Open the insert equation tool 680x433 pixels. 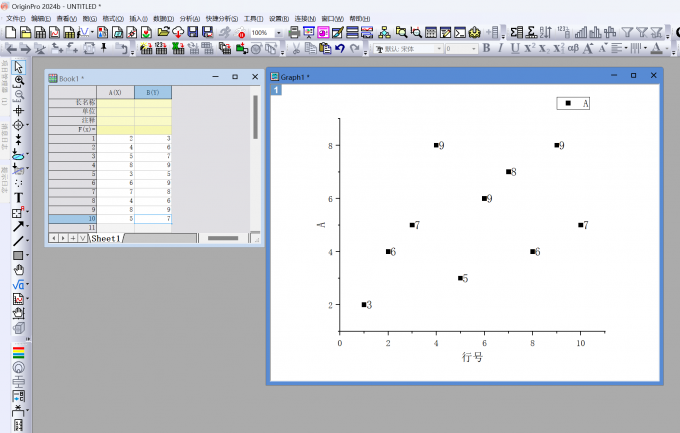click(18, 285)
